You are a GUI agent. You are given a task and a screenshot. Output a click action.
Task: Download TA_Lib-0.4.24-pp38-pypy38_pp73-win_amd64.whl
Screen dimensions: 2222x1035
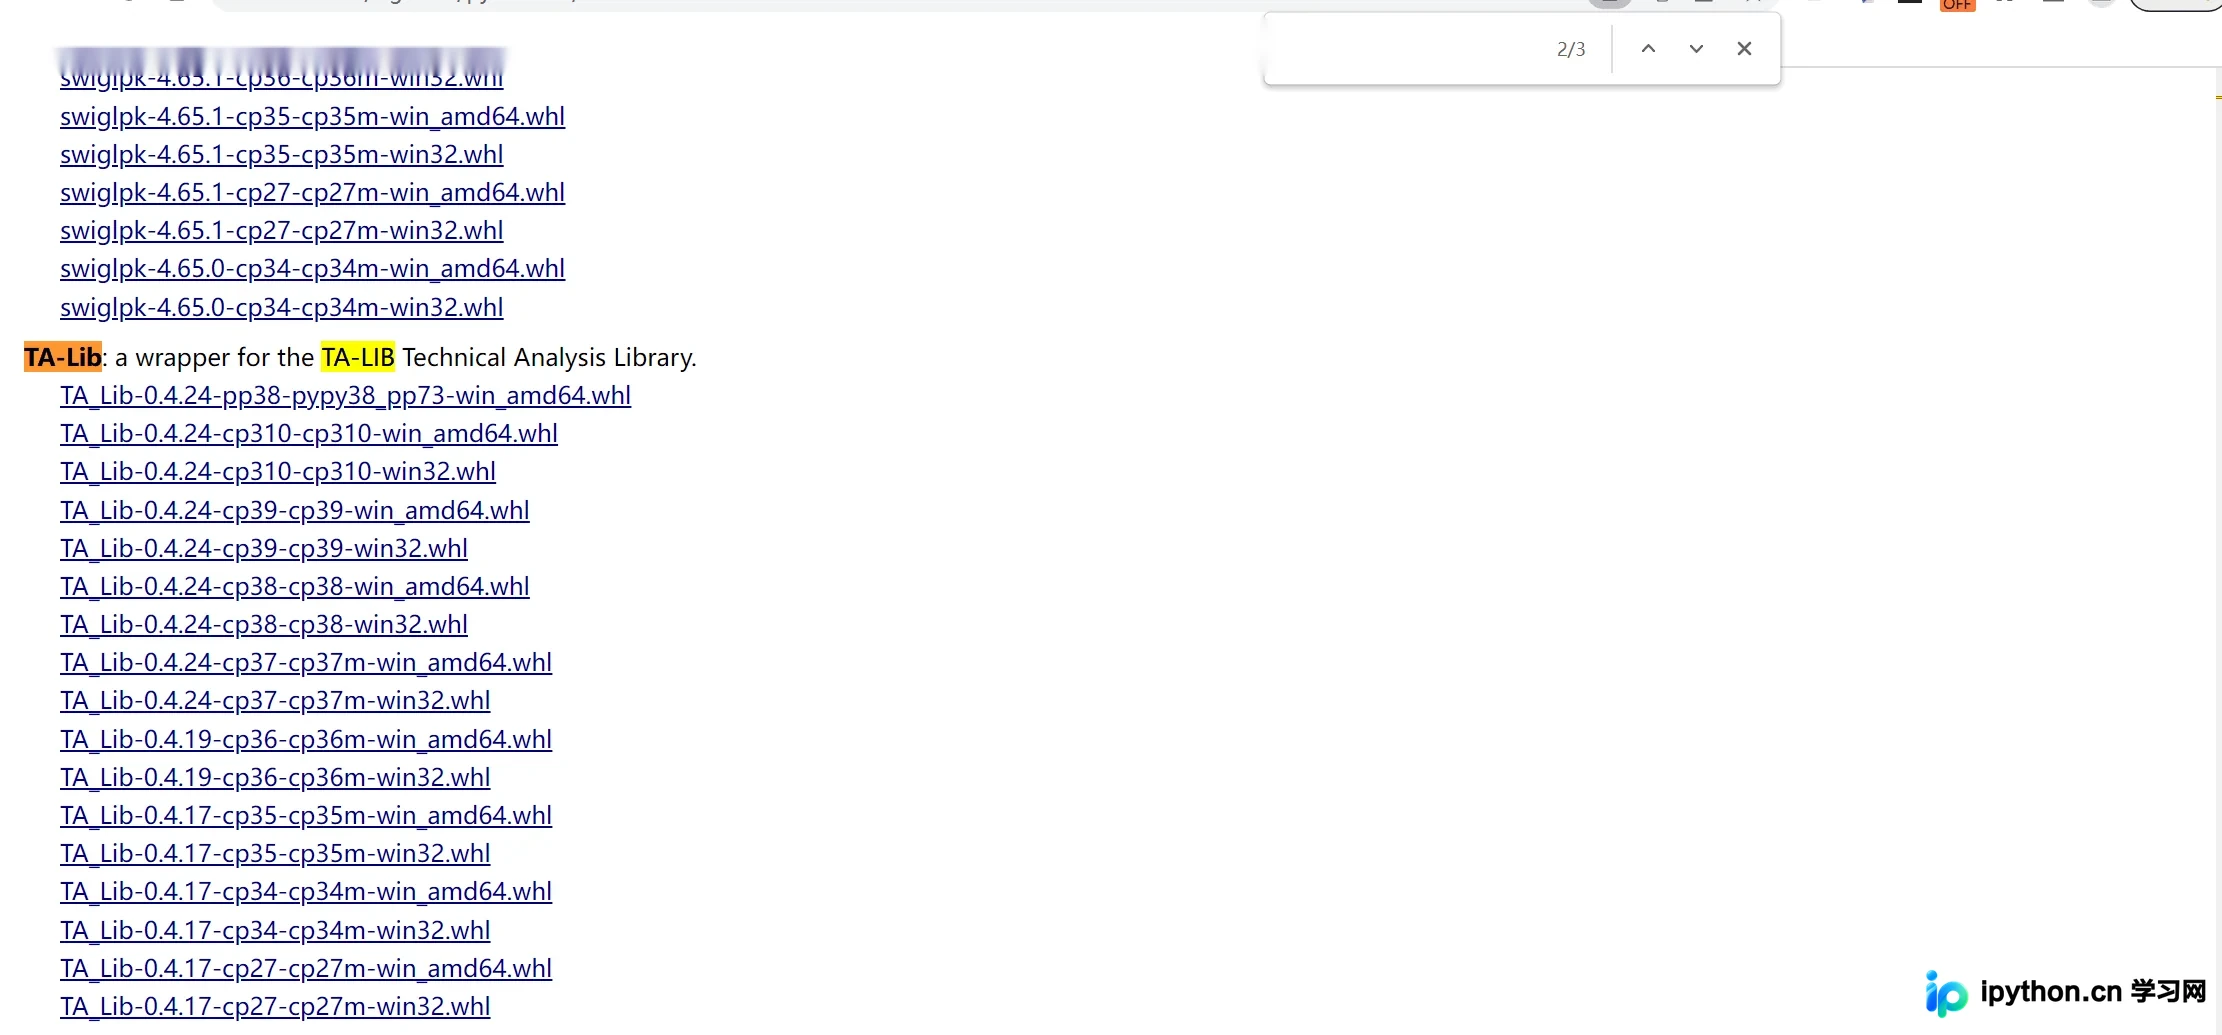tap(345, 395)
